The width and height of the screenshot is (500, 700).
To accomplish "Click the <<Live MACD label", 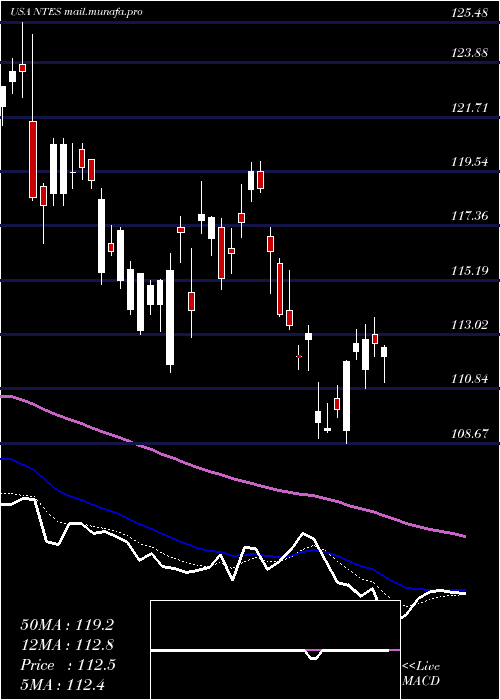I will [x=421, y=674].
